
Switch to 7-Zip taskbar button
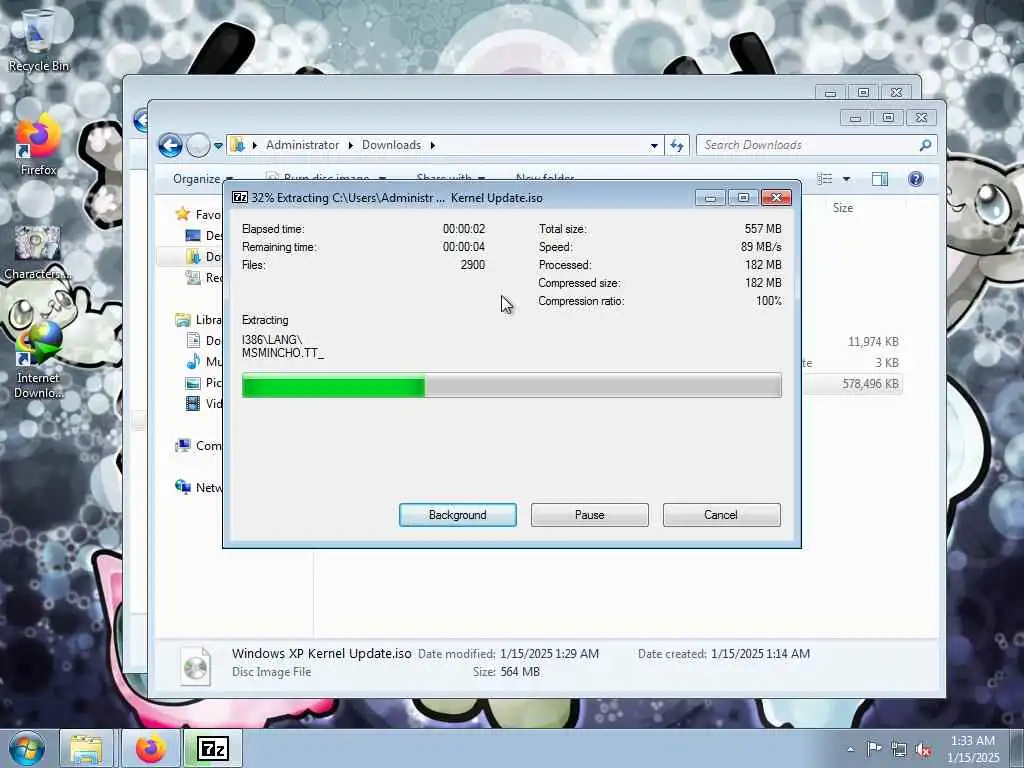click(213, 748)
